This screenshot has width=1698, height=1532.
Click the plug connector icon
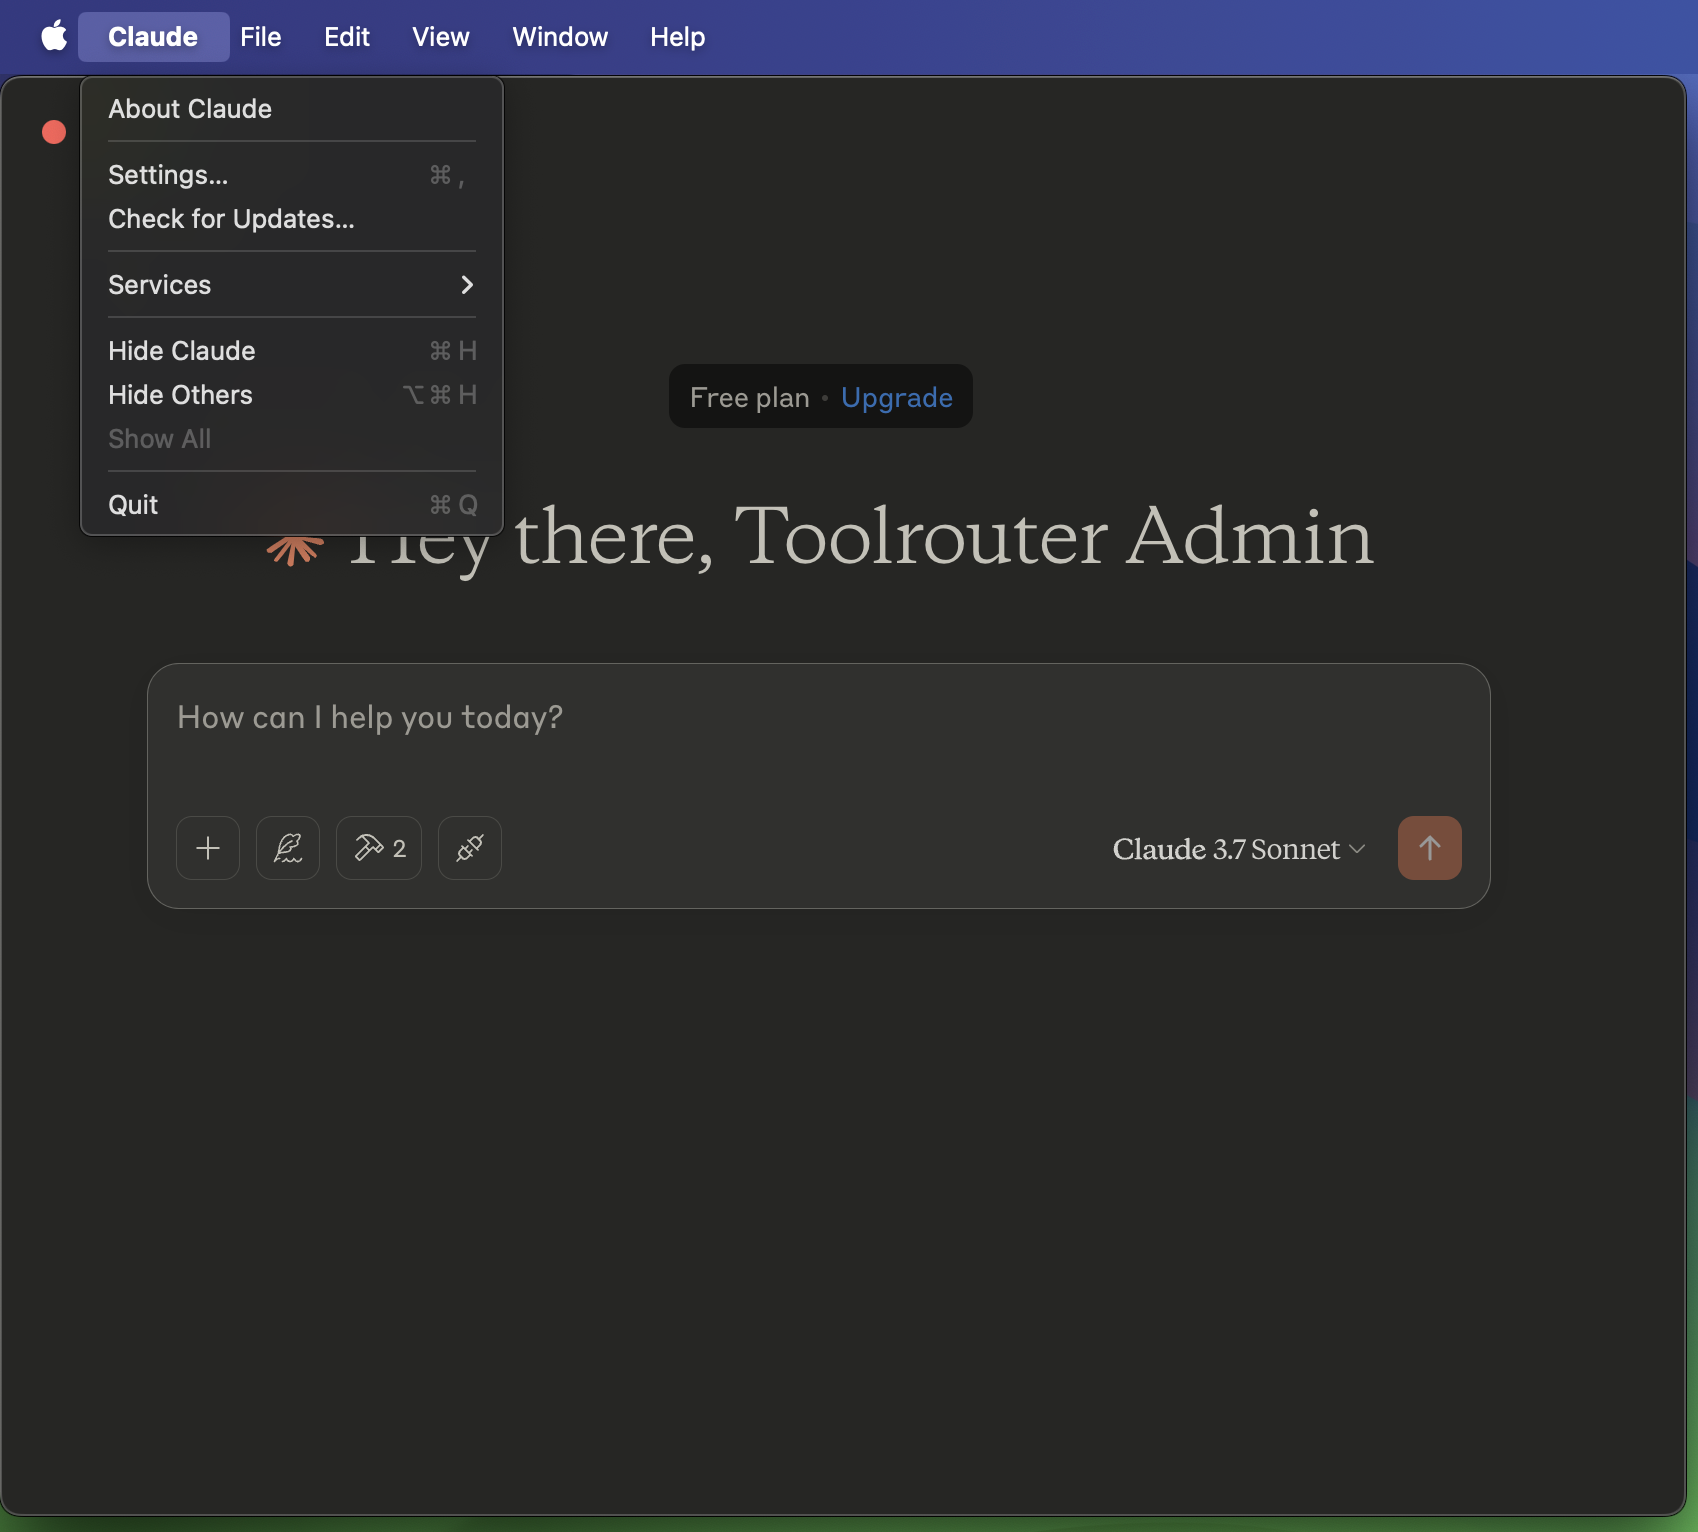470,848
